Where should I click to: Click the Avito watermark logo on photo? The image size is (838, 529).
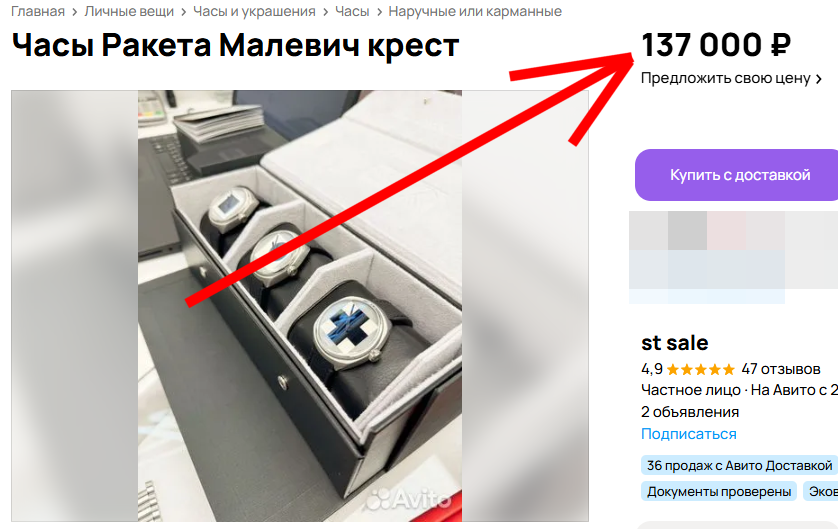(408, 500)
